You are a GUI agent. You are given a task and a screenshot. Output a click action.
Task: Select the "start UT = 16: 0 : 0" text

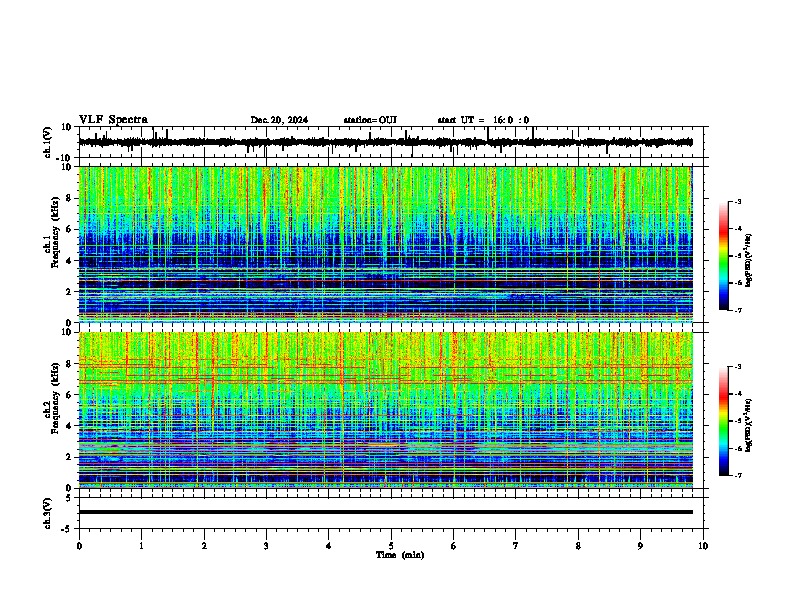click(x=483, y=120)
